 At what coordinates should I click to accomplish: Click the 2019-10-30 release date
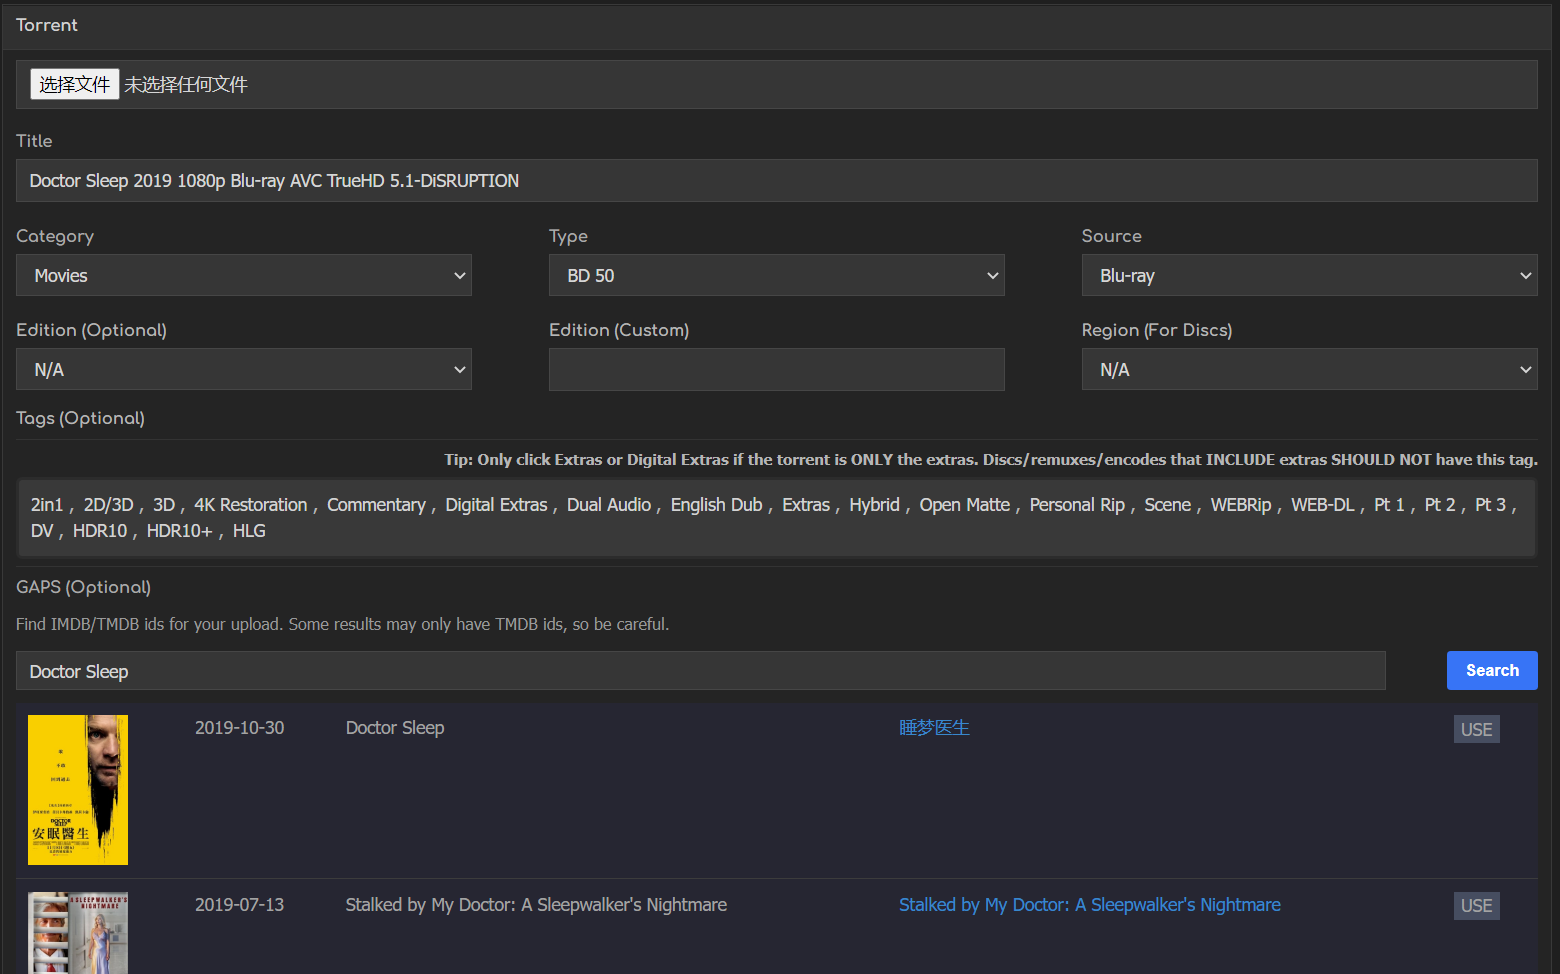pos(240,728)
